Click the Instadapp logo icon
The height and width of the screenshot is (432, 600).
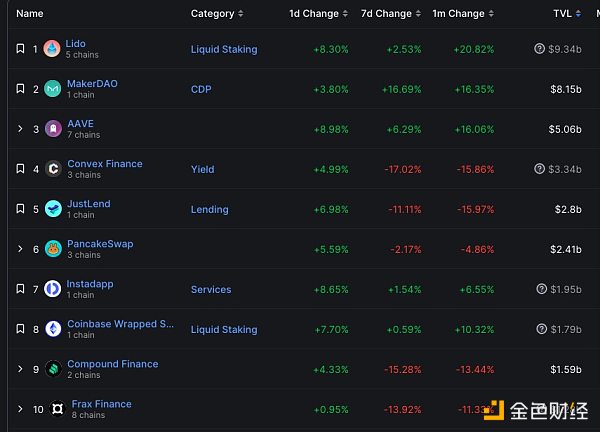coord(52,289)
